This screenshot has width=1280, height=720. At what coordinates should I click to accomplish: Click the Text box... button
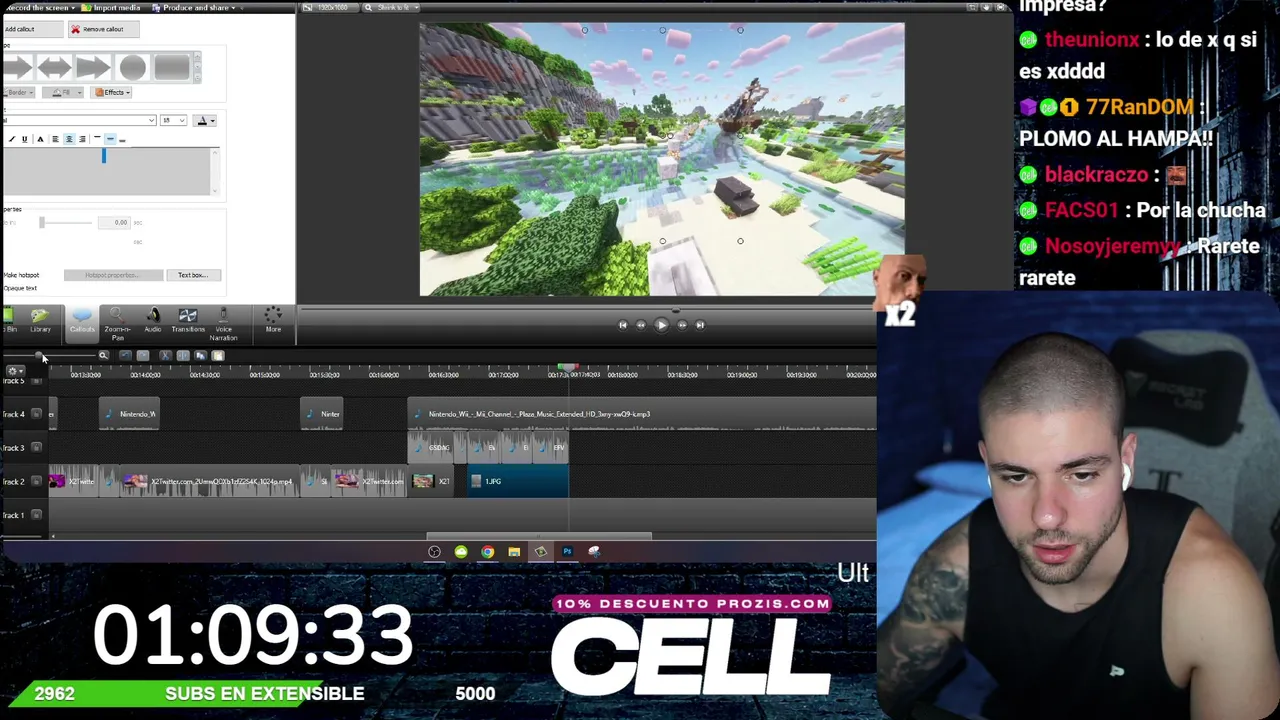[x=193, y=275]
